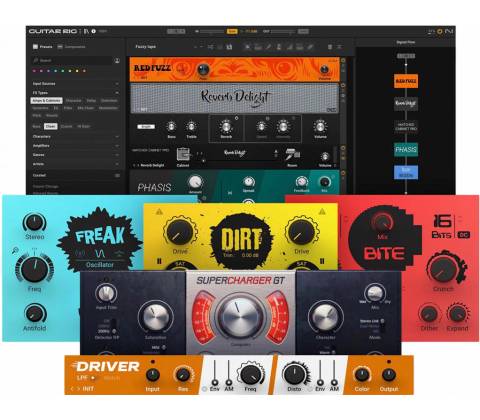
Task: Click the save preset icon in rack toolbar
Action: coord(229,47)
